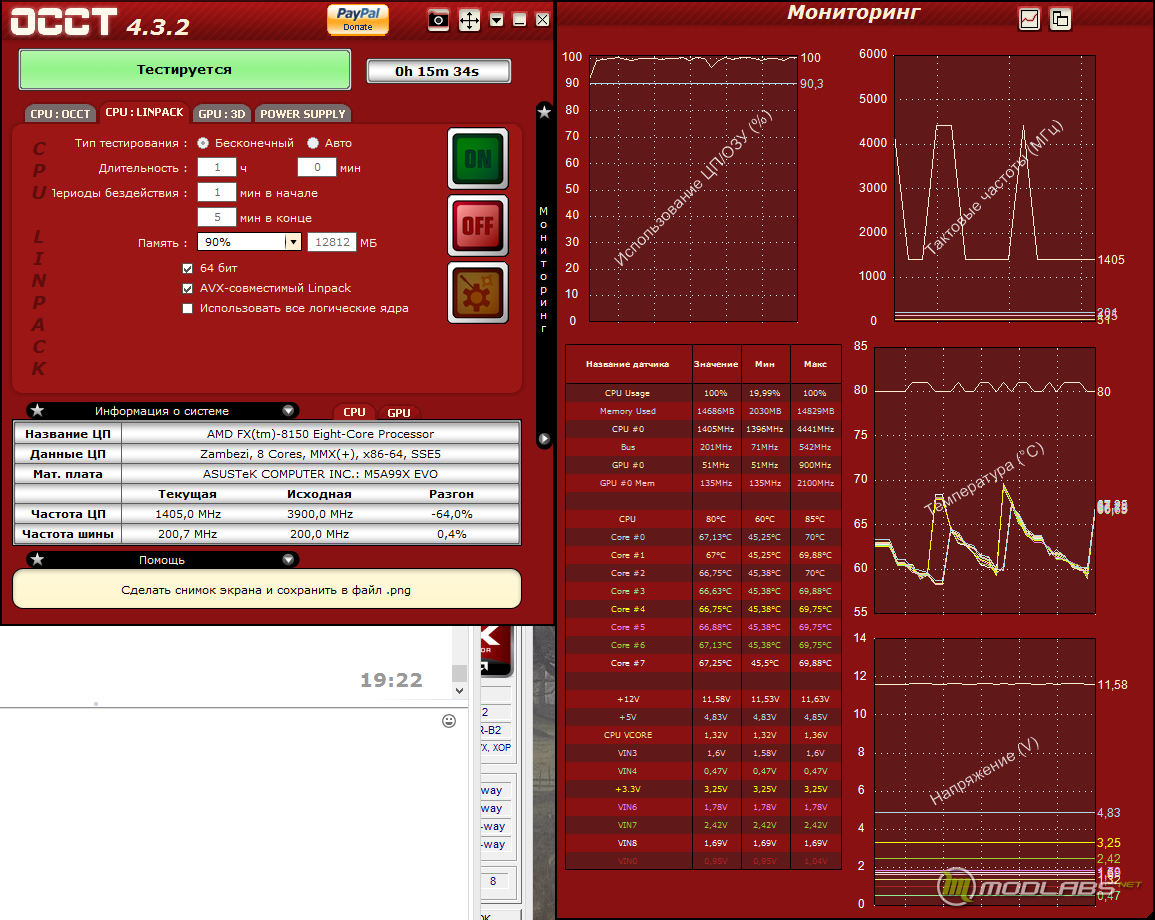Click the overlapping windows icon in Мониторинг
The image size is (1155, 920).
click(x=1060, y=19)
